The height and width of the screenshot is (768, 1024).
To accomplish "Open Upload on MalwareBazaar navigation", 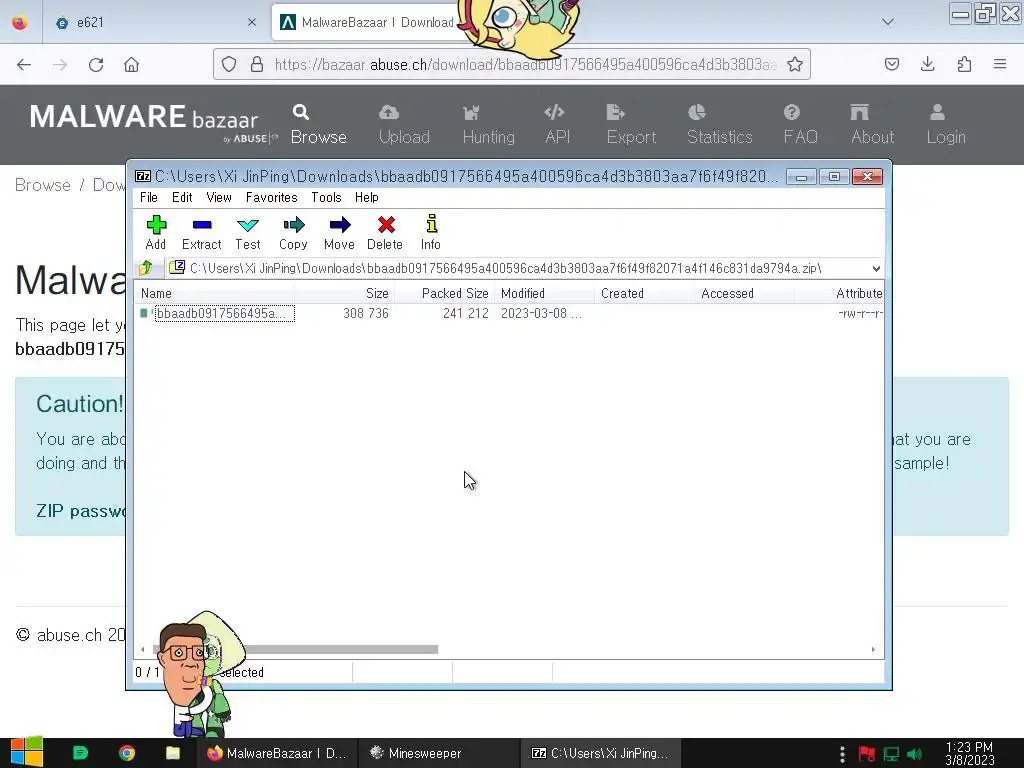I will pos(404,125).
